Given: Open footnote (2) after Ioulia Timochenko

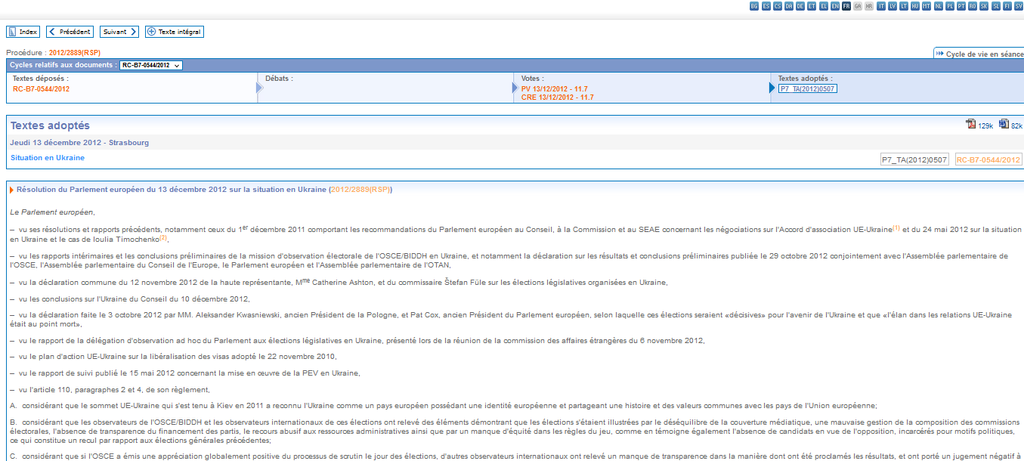Looking at the screenshot, I should 164,238.
